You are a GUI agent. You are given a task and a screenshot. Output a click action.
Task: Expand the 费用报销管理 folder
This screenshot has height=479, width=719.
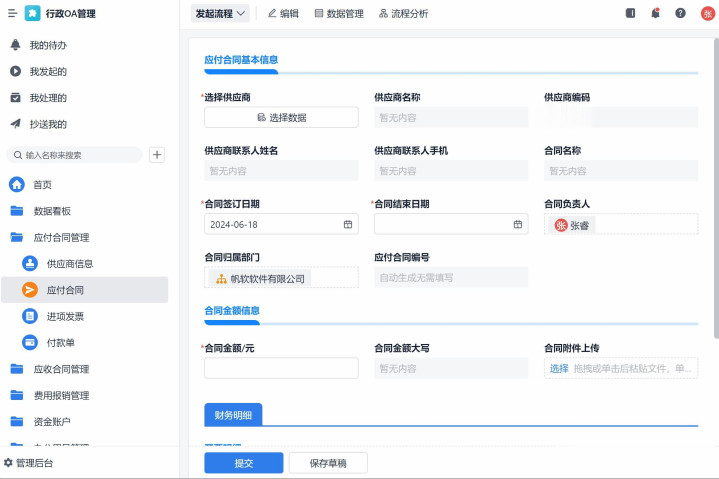coord(60,395)
